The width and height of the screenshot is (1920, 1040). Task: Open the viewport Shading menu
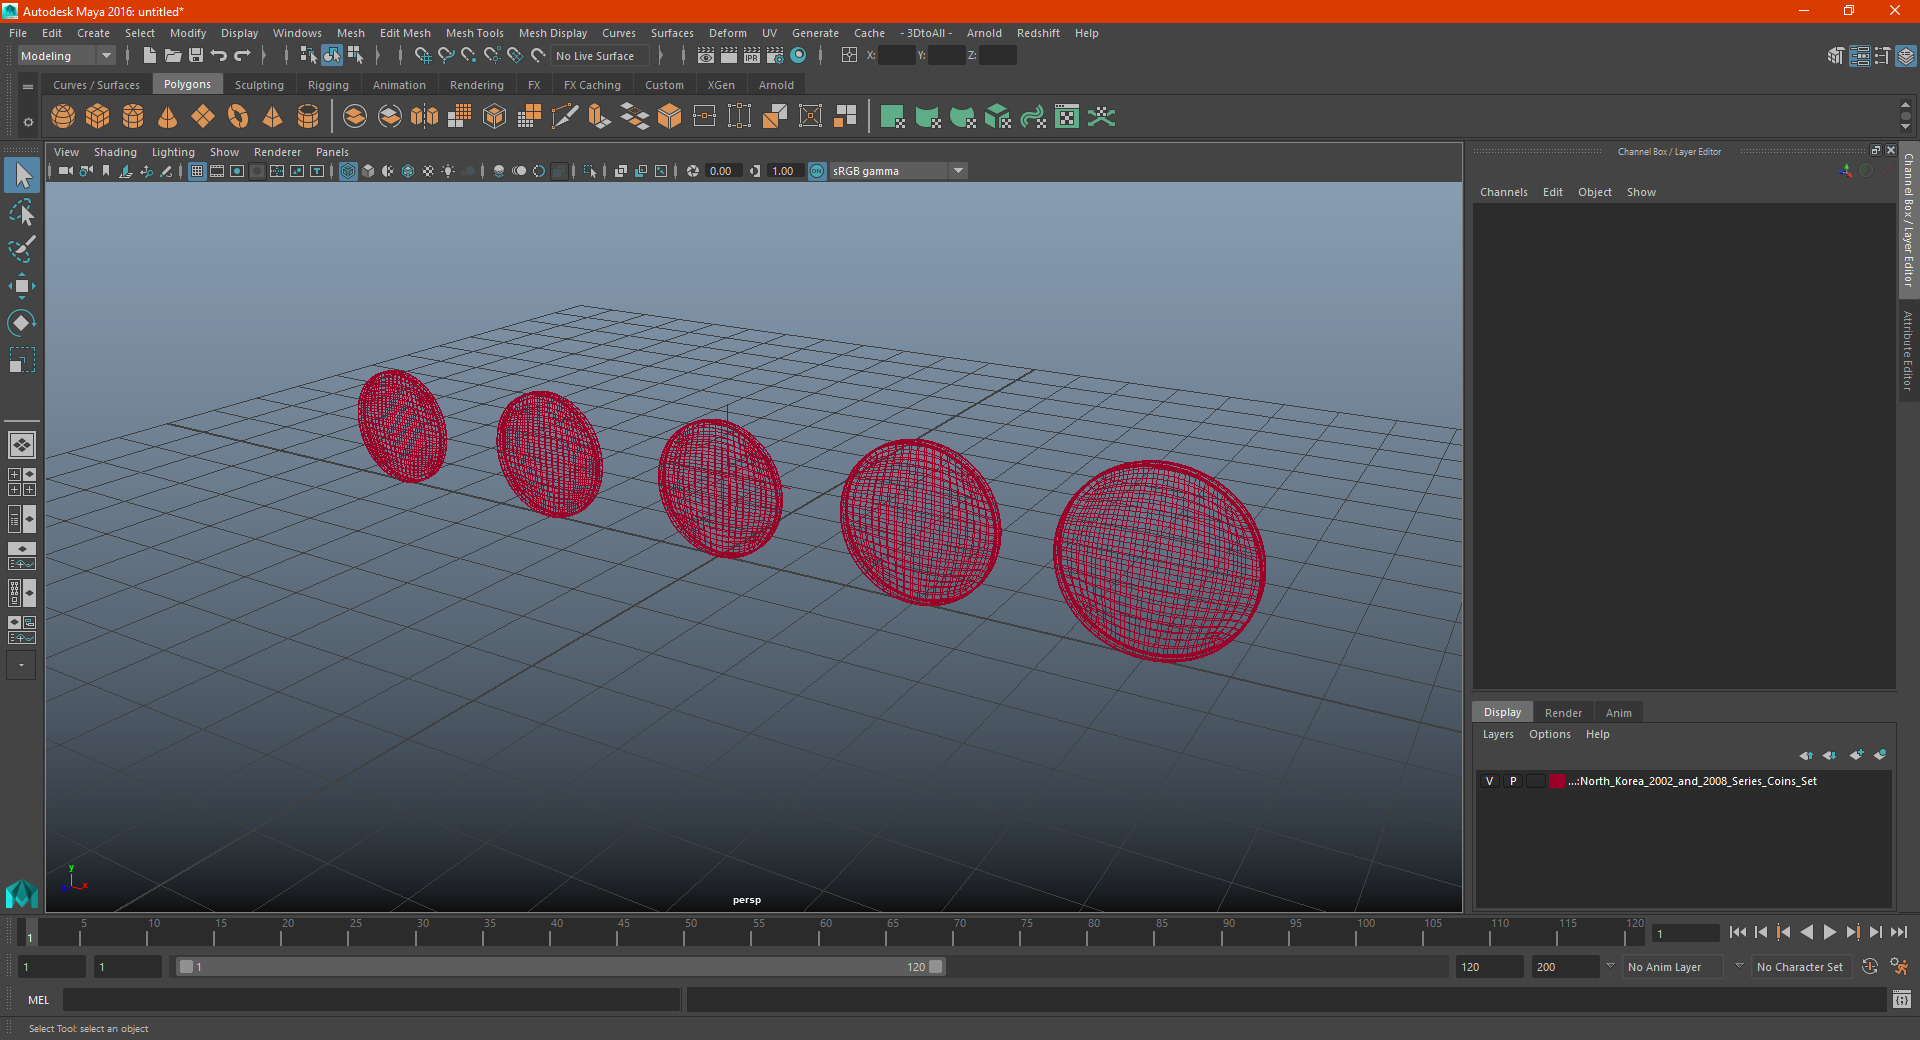(115, 152)
